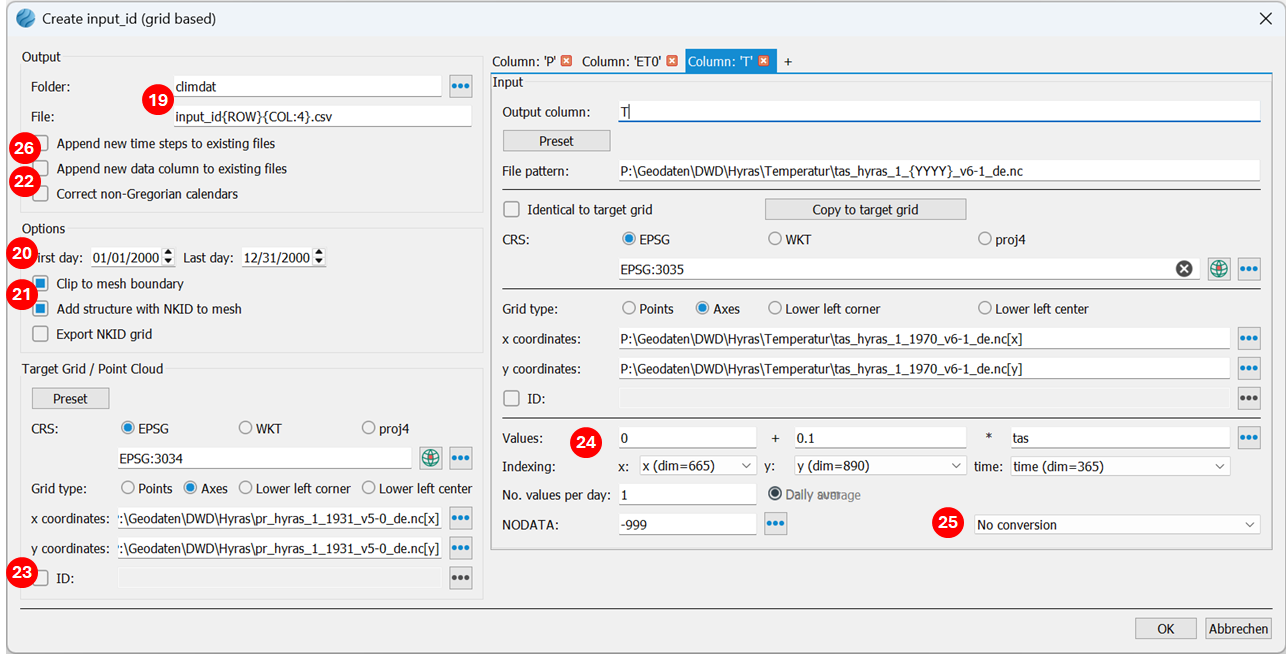Viewport: 1286px width, 654px height.
Task: Click the browse button next to Folder field
Action: [460, 87]
